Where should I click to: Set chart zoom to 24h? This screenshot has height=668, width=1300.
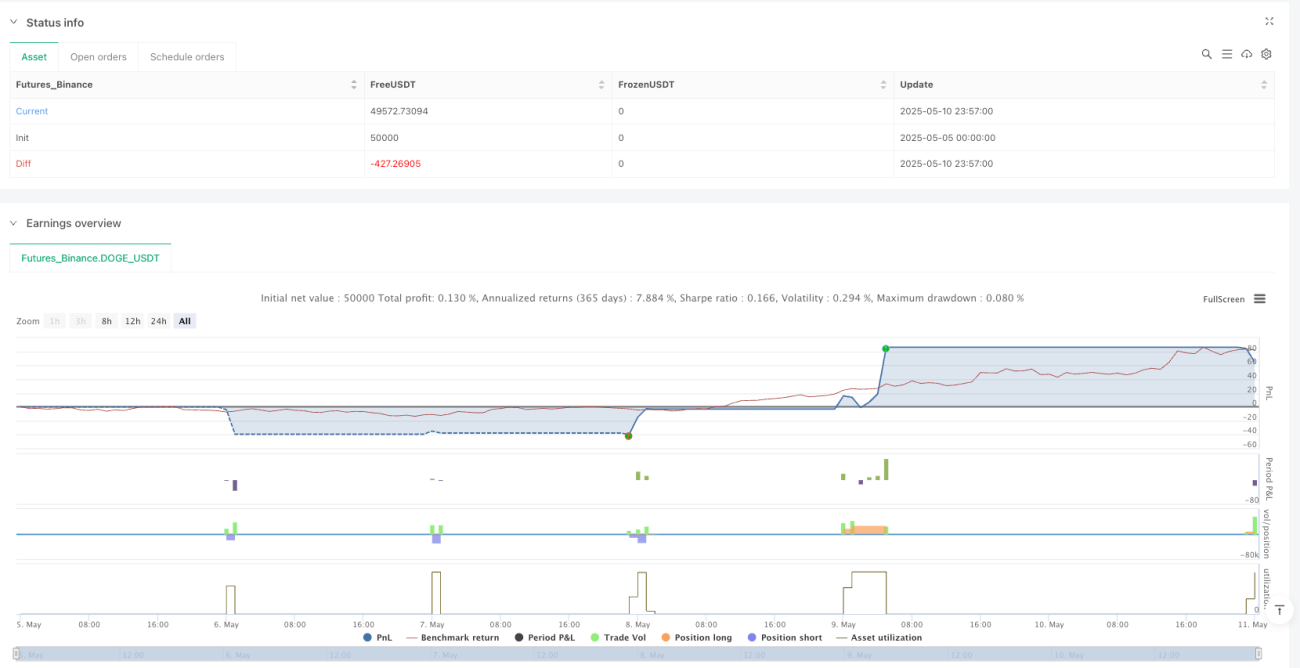point(158,321)
